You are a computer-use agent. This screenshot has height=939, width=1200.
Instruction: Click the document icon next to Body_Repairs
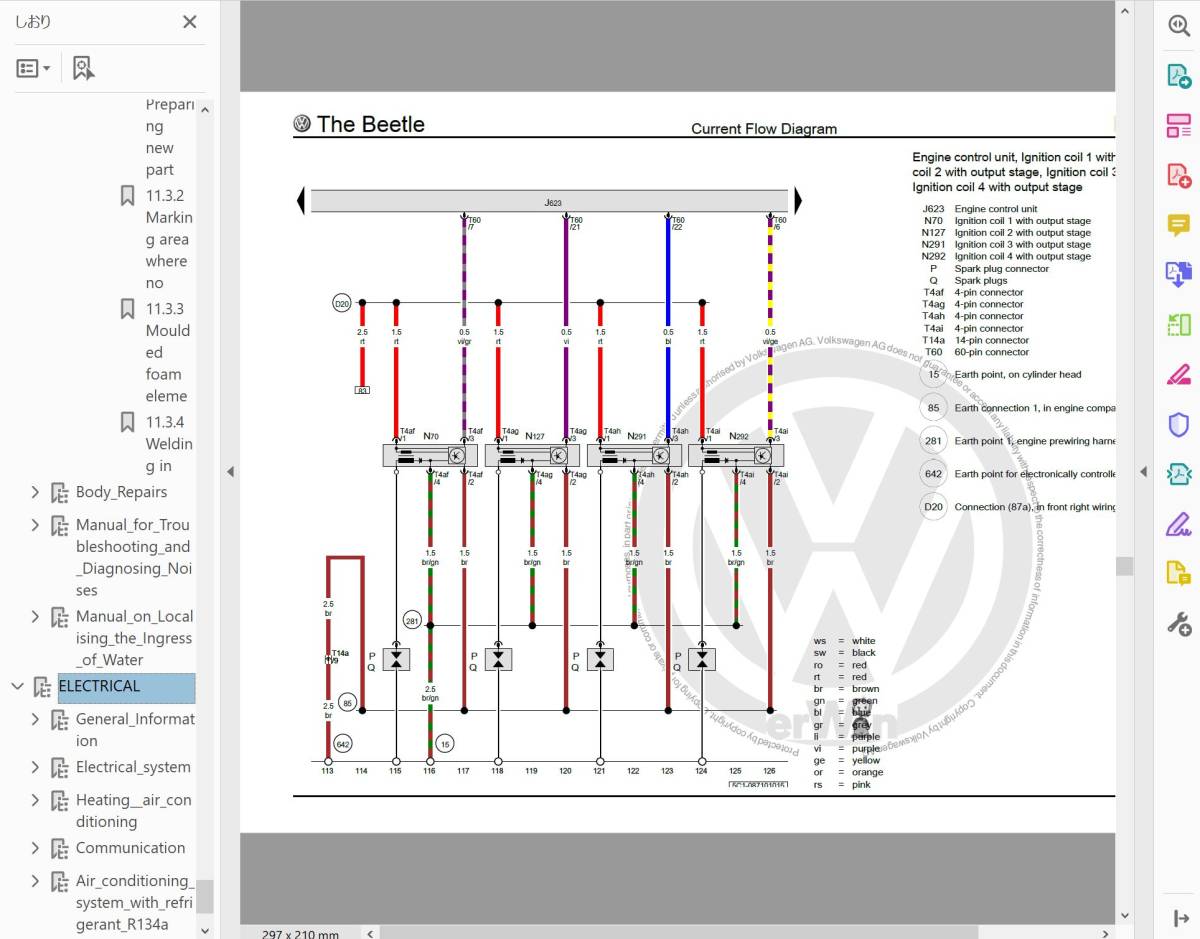(x=59, y=492)
